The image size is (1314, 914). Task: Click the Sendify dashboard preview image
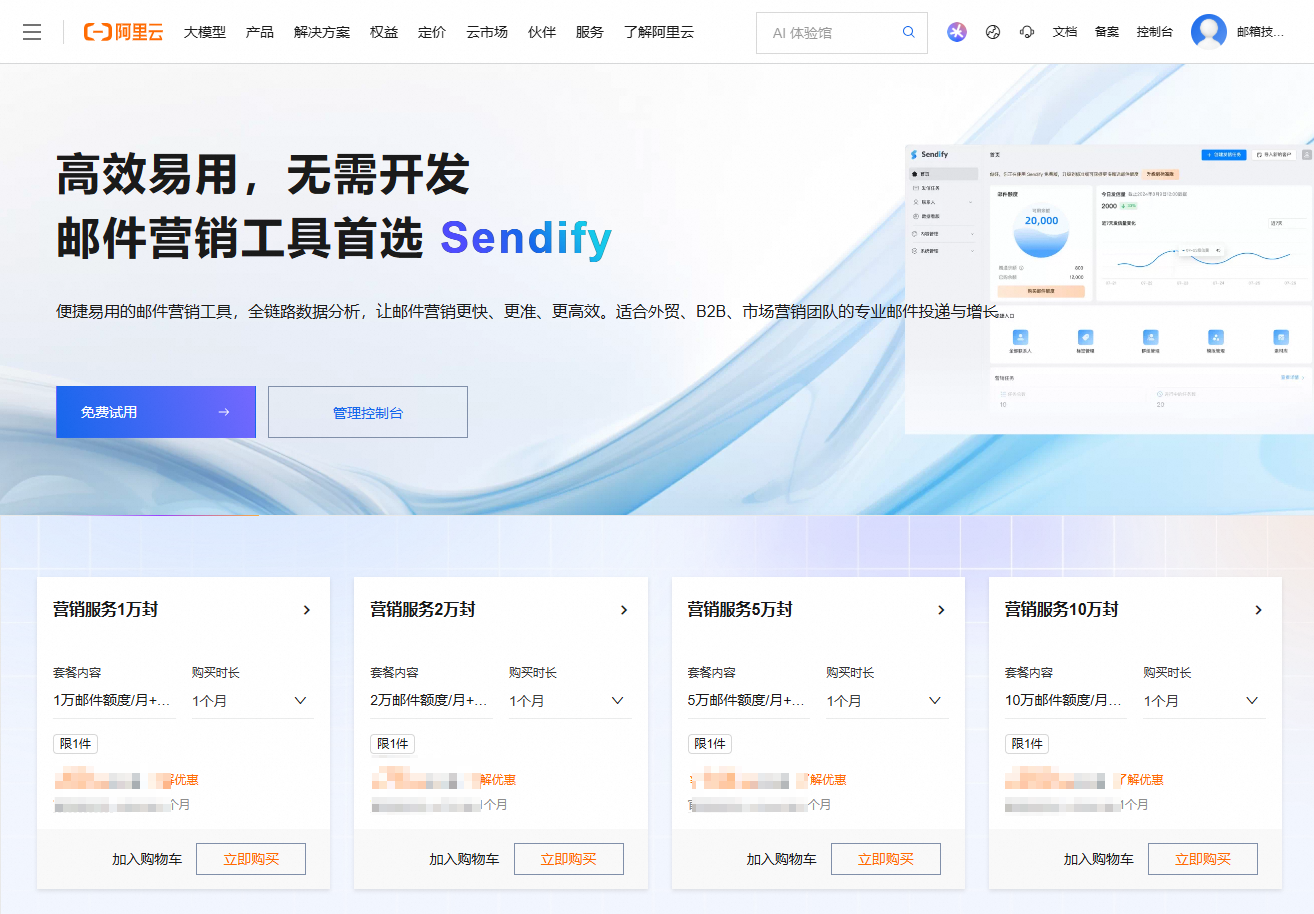tap(1109, 289)
